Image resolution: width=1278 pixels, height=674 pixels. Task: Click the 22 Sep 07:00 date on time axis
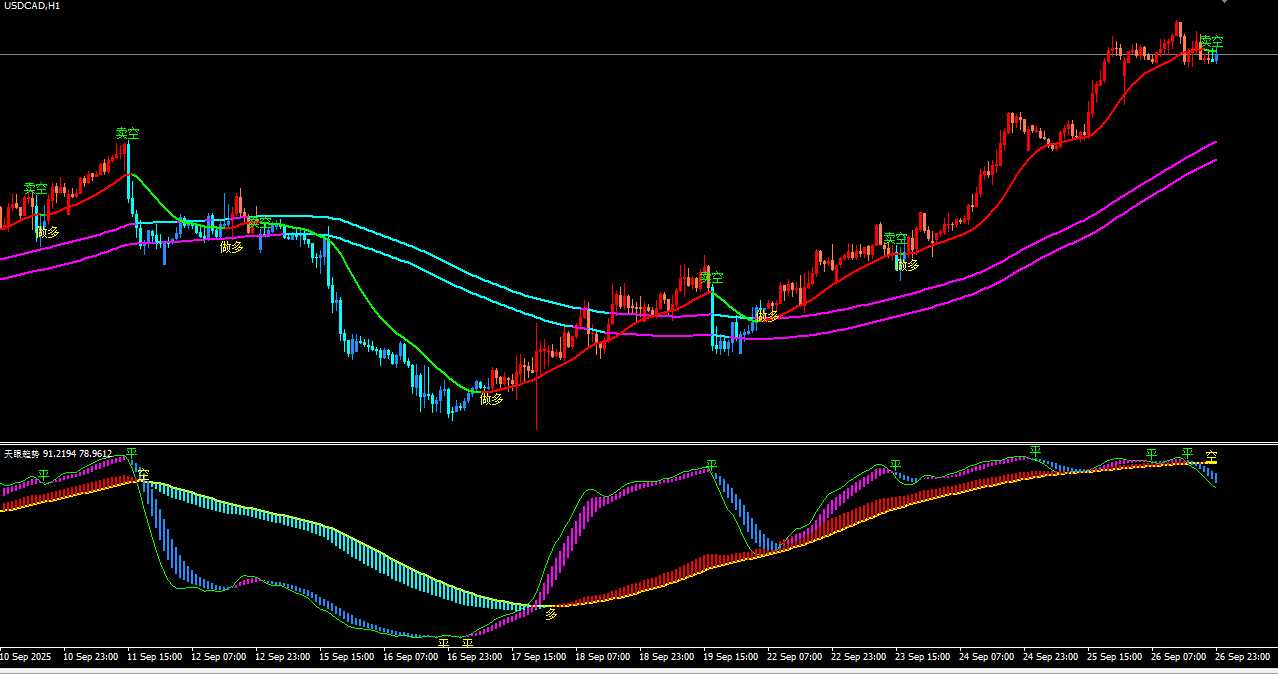(794, 657)
